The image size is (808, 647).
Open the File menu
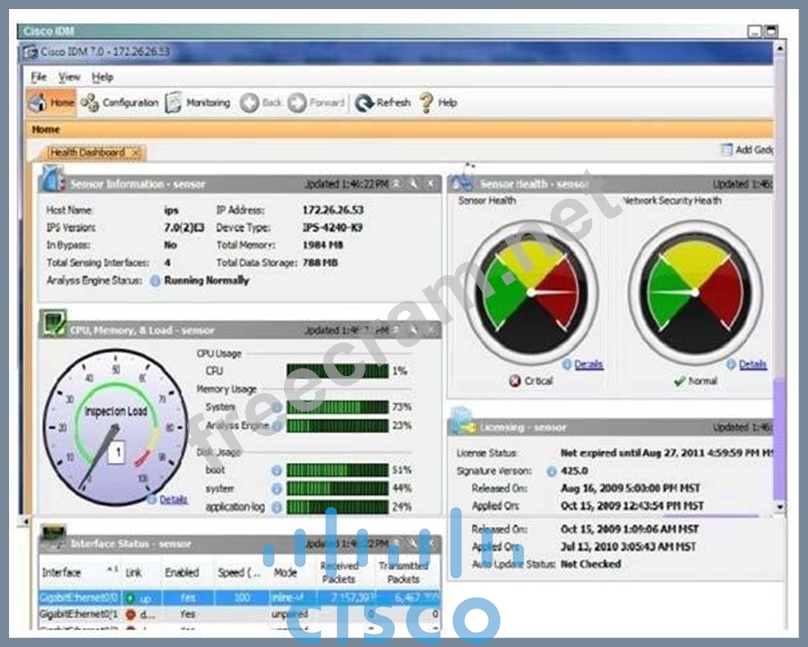click(x=38, y=77)
